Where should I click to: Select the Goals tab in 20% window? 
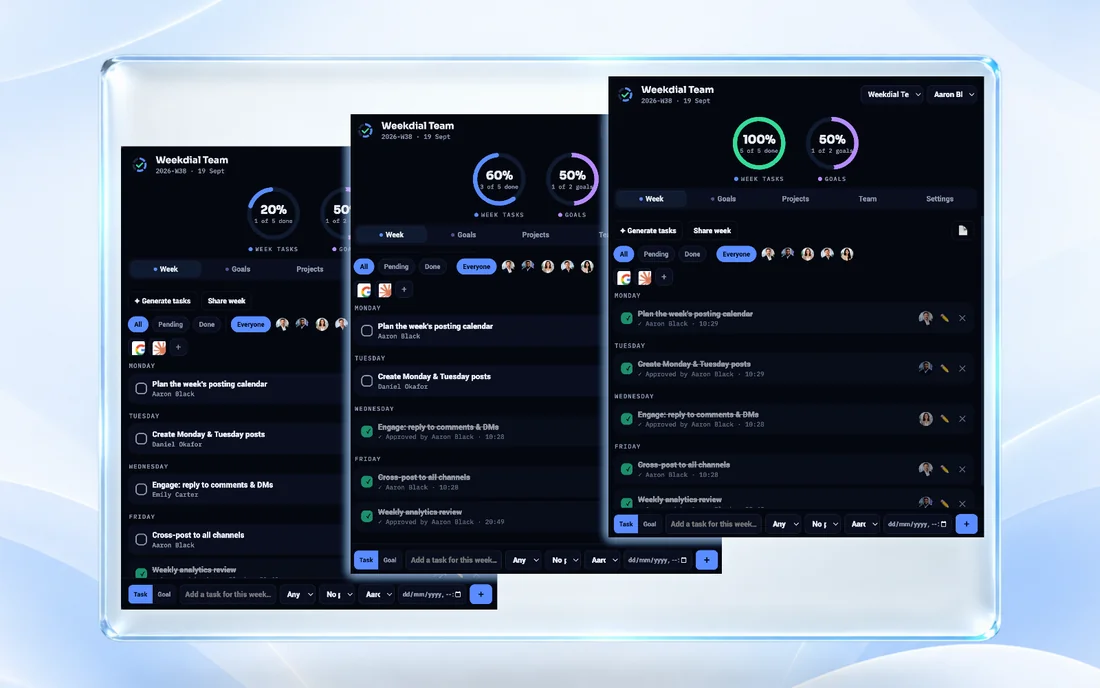(x=237, y=269)
